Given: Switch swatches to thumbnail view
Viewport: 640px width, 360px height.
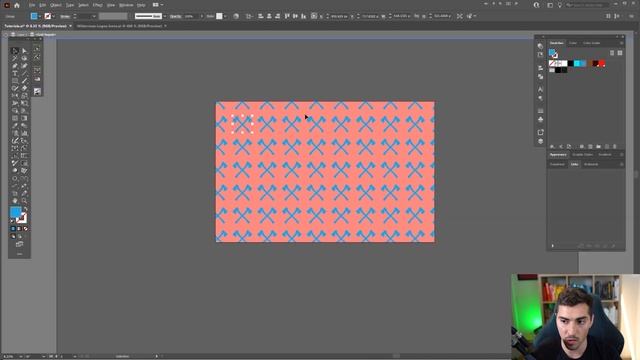Looking at the screenshot, I should point(620,53).
